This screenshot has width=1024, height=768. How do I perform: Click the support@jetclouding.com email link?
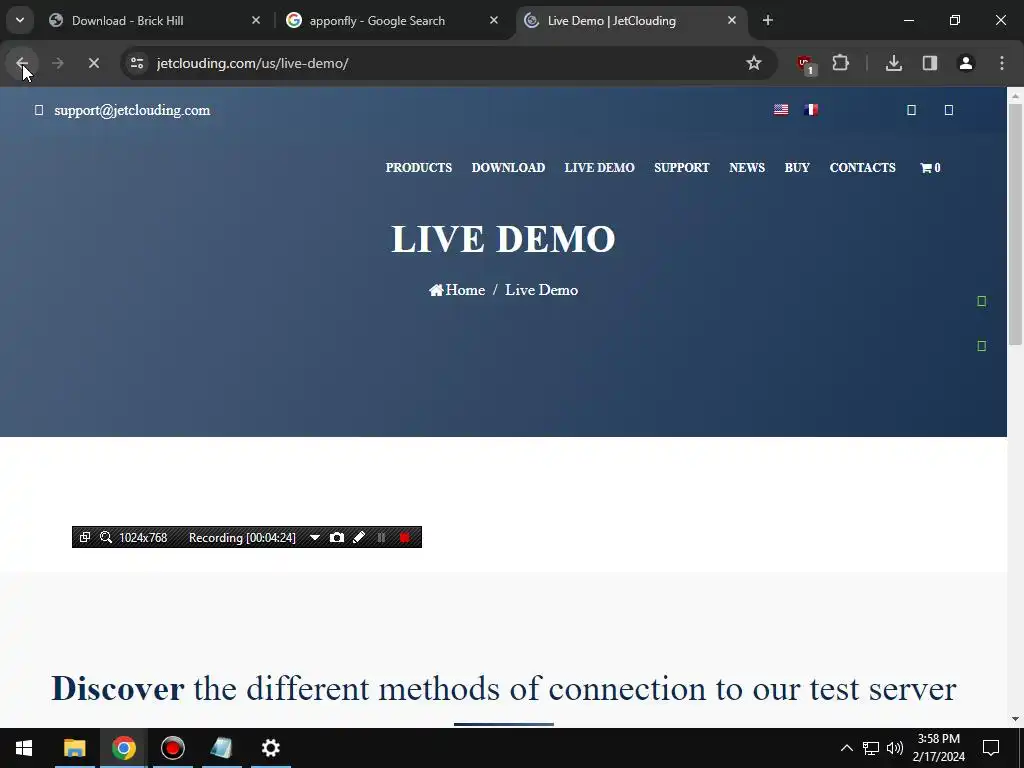tap(133, 110)
